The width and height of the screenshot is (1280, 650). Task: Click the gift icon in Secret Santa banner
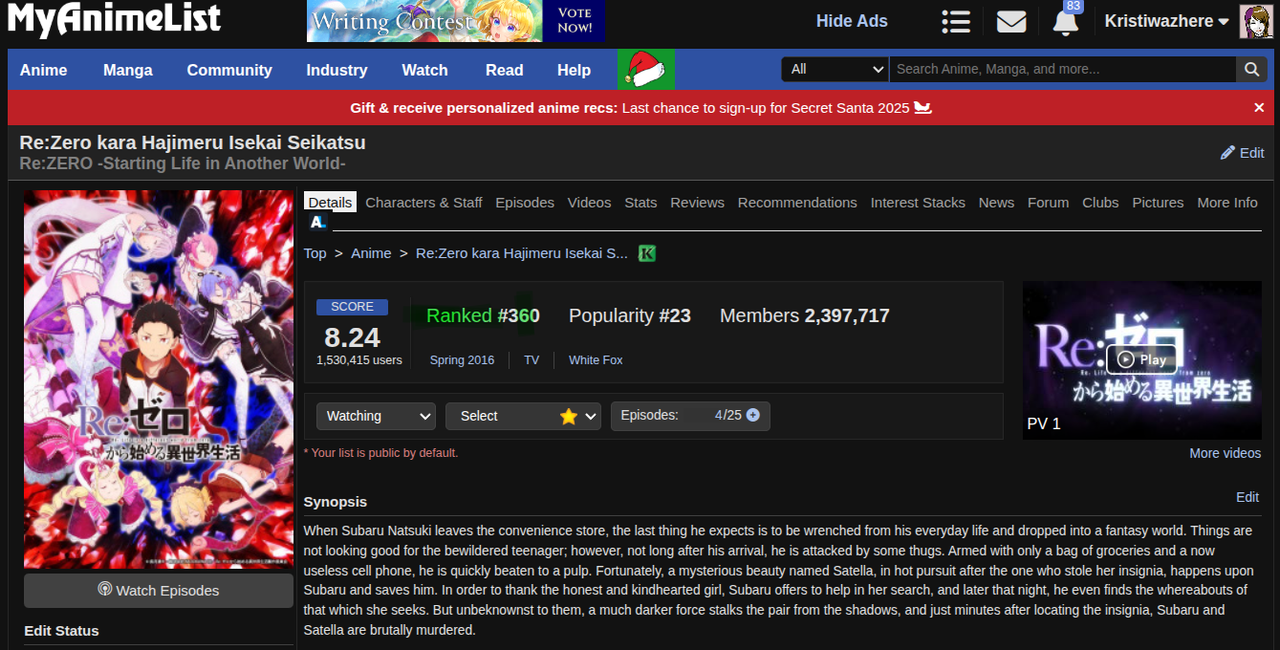[x=922, y=107]
